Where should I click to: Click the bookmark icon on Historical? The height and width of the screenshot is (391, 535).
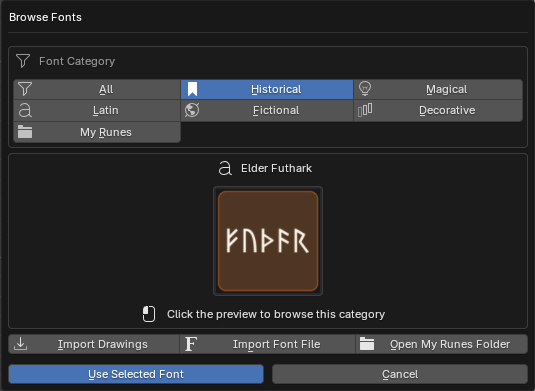(192, 89)
